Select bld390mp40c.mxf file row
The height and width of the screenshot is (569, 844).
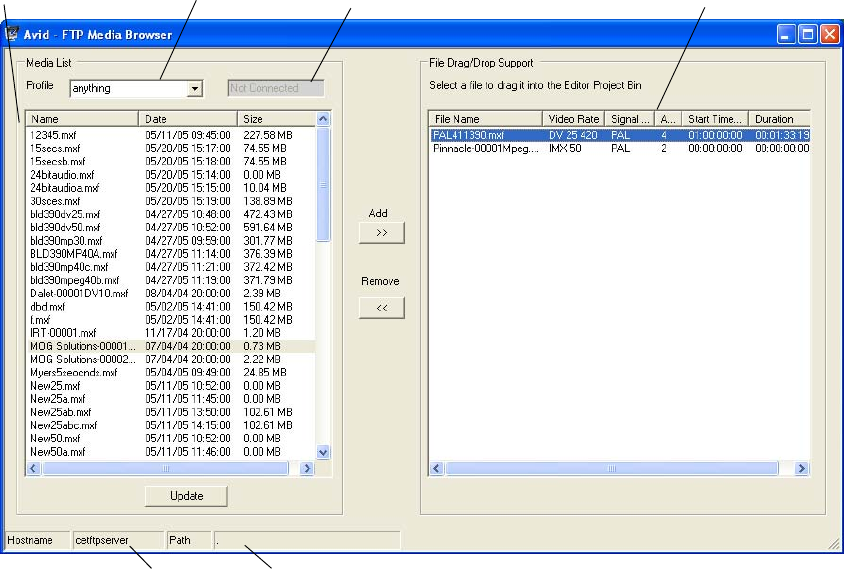[x=171, y=267]
